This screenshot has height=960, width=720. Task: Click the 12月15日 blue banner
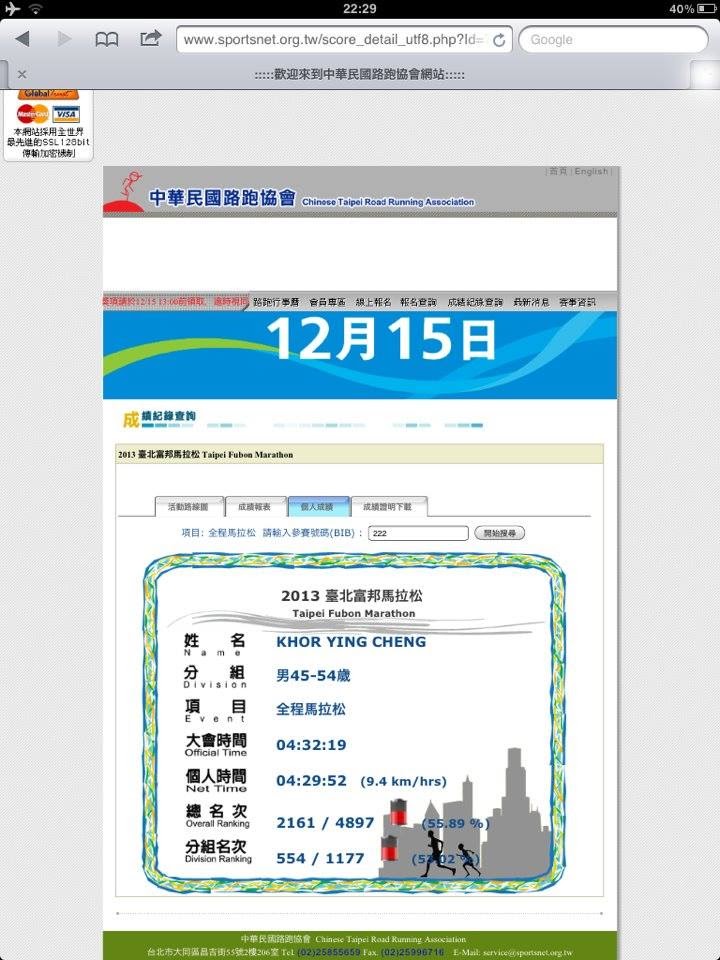tap(360, 354)
